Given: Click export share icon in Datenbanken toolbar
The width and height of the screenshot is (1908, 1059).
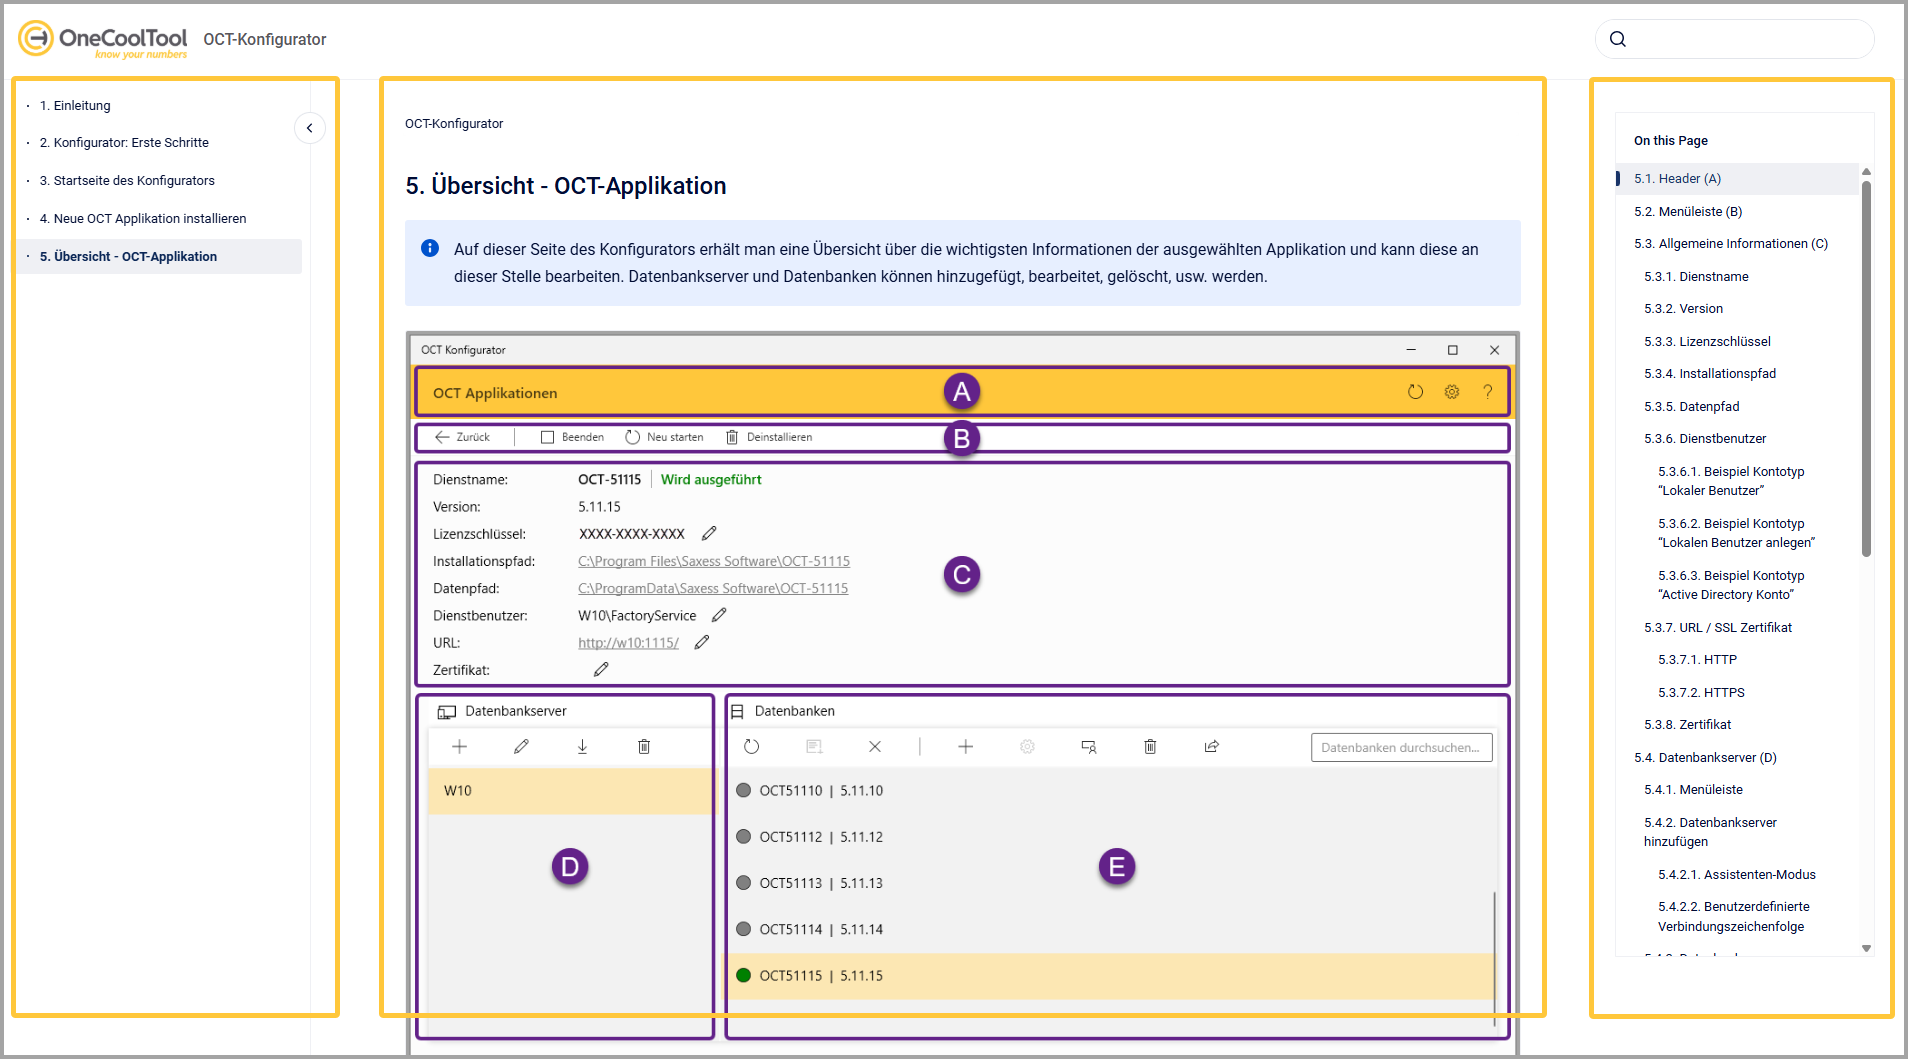Looking at the screenshot, I should pos(1211,747).
